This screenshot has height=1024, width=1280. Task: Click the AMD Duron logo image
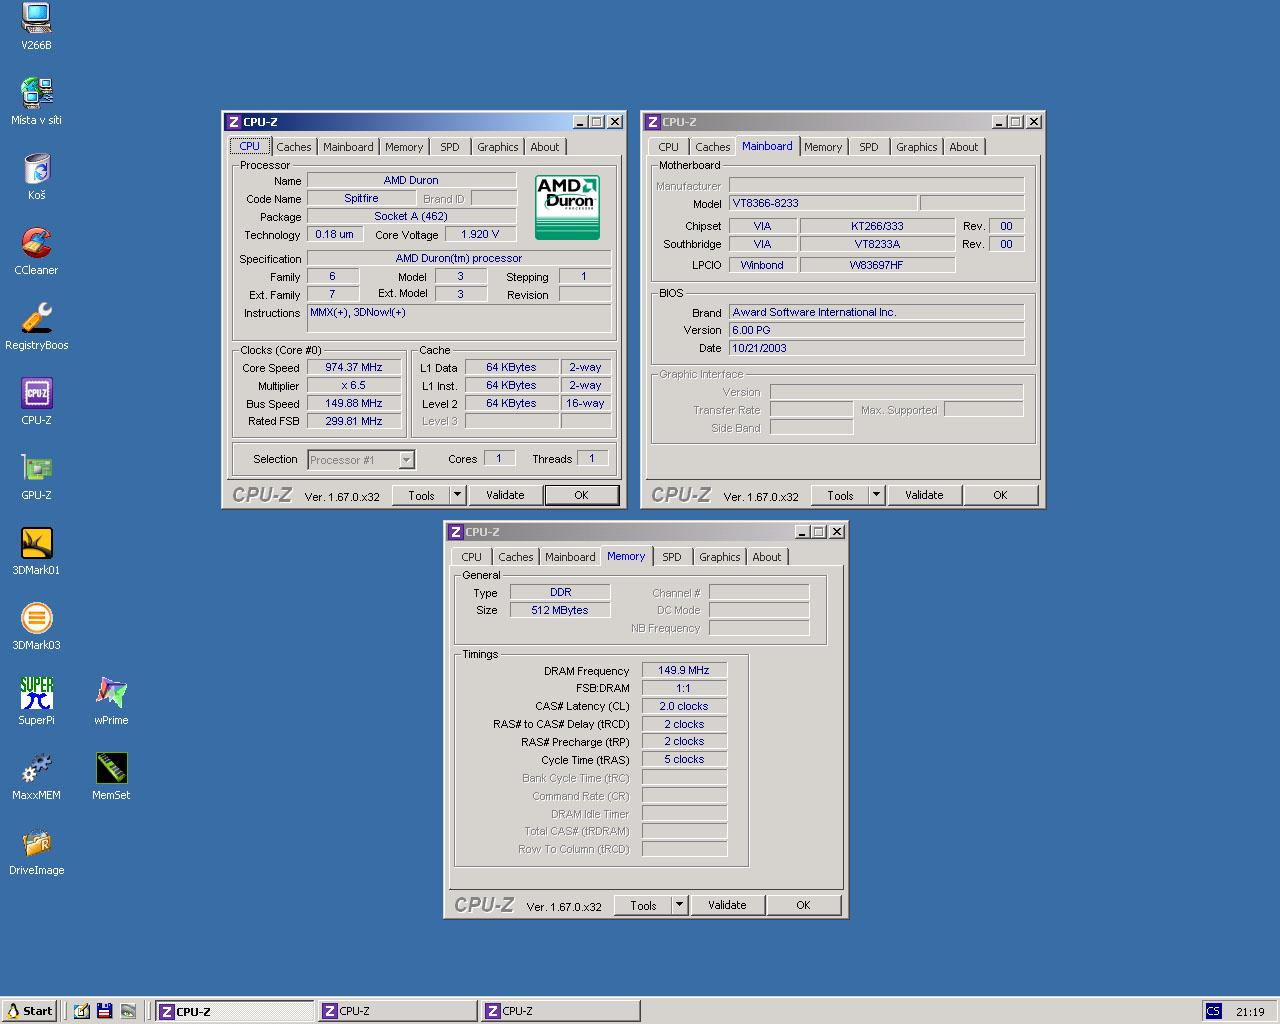(567, 207)
